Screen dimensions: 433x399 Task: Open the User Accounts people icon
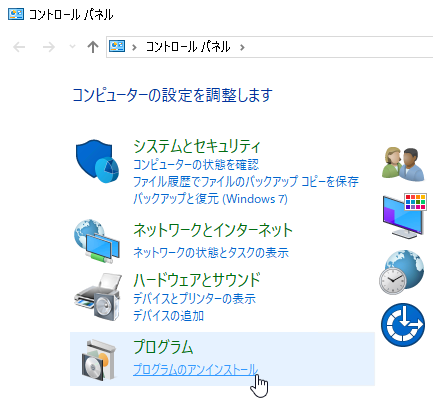click(x=403, y=164)
